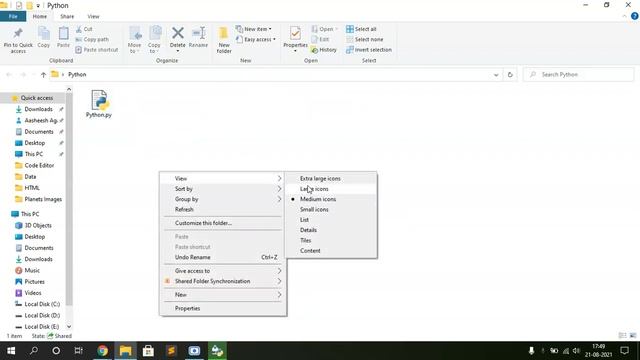Open 3D Objects in sidebar
Screen dimensions: 640x360
(38, 225)
